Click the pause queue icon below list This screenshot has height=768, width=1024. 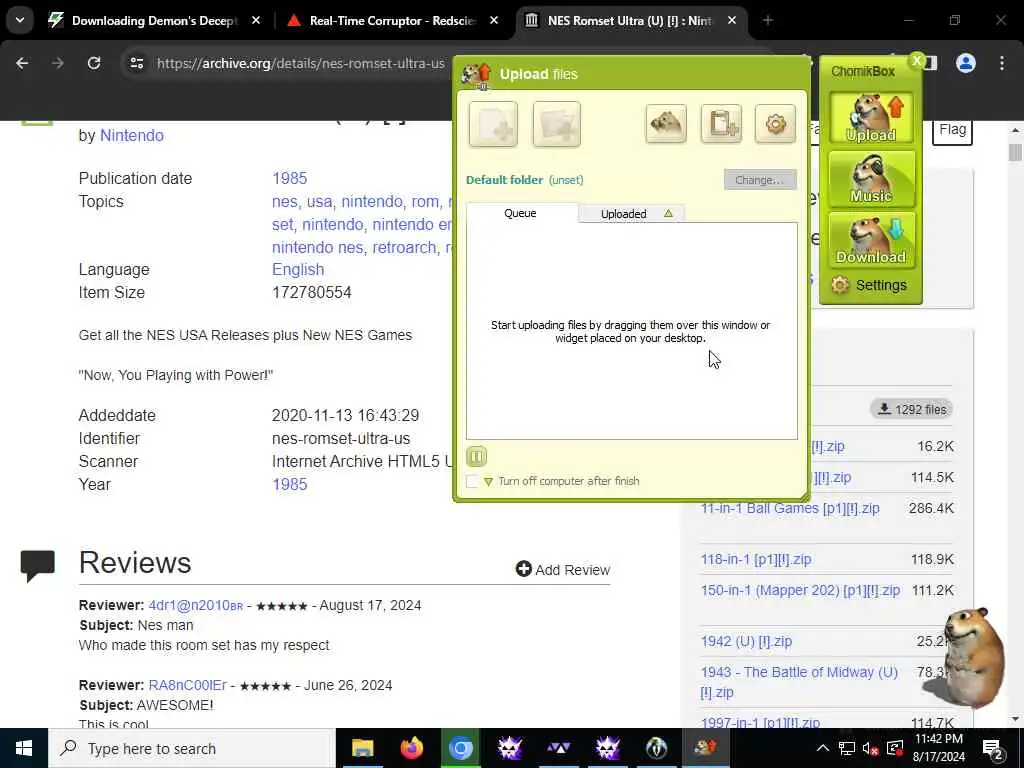(x=476, y=456)
